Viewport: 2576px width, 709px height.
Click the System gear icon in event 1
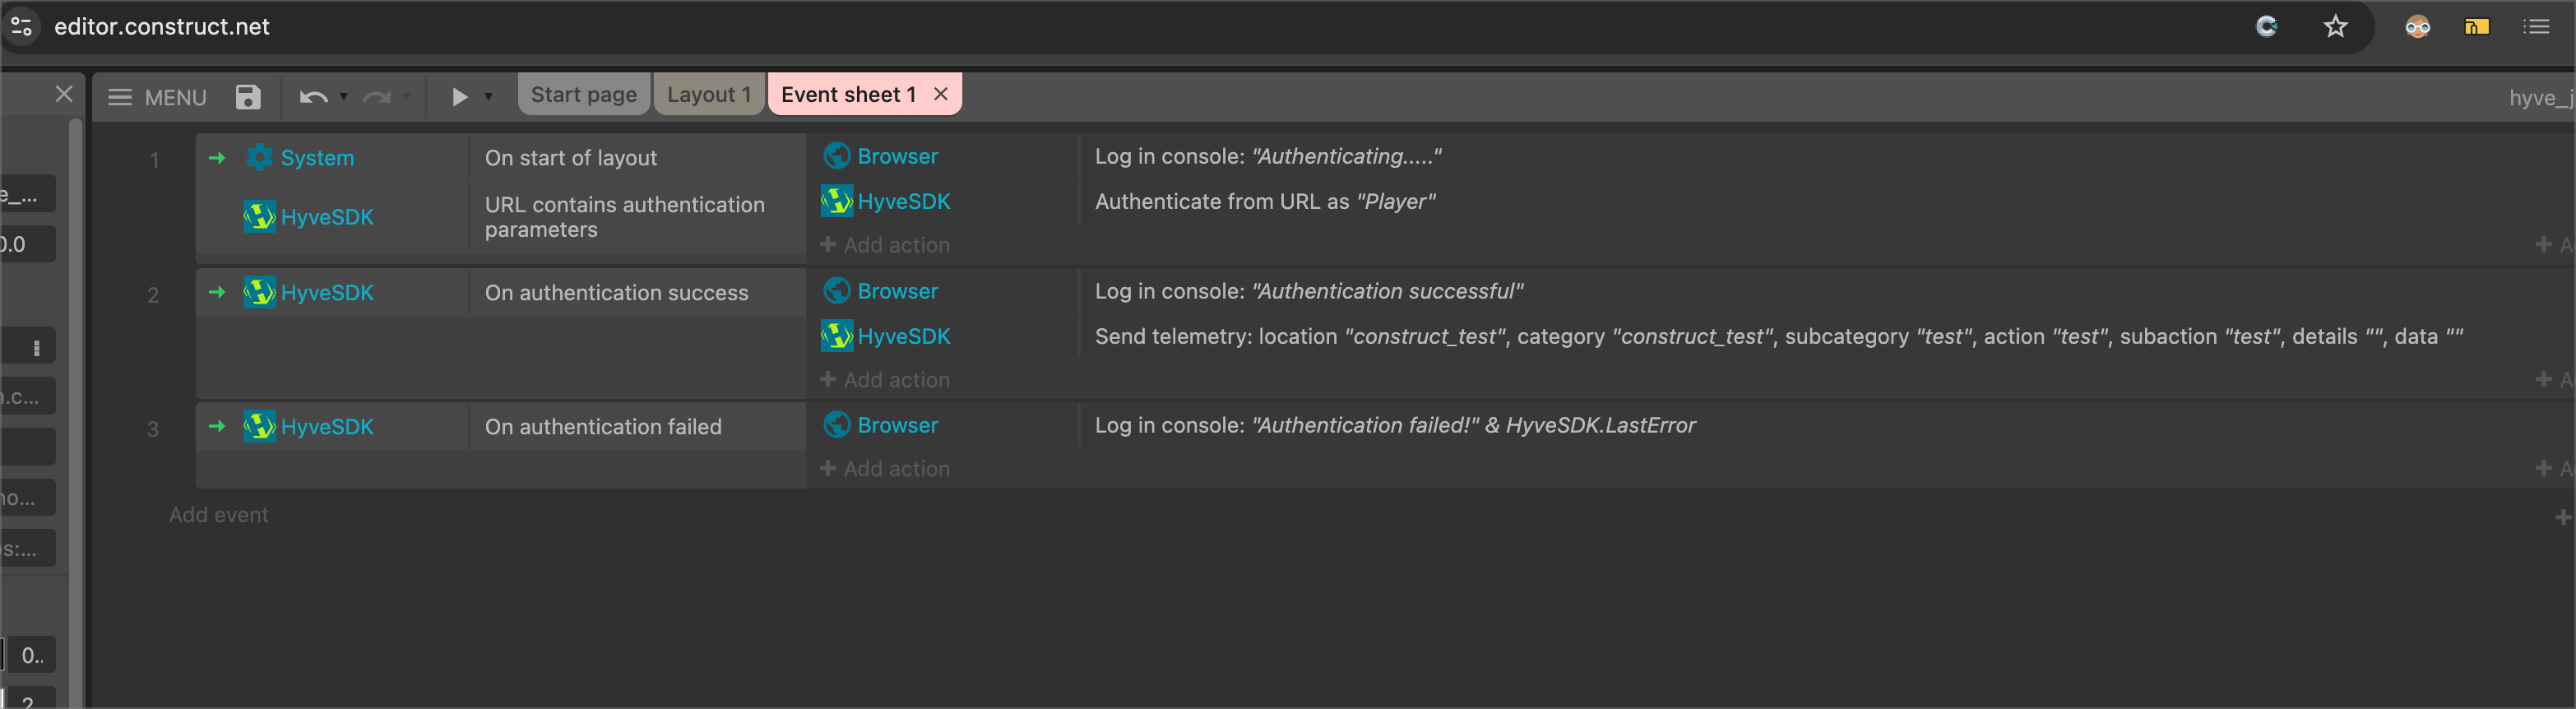pyautogui.click(x=259, y=157)
